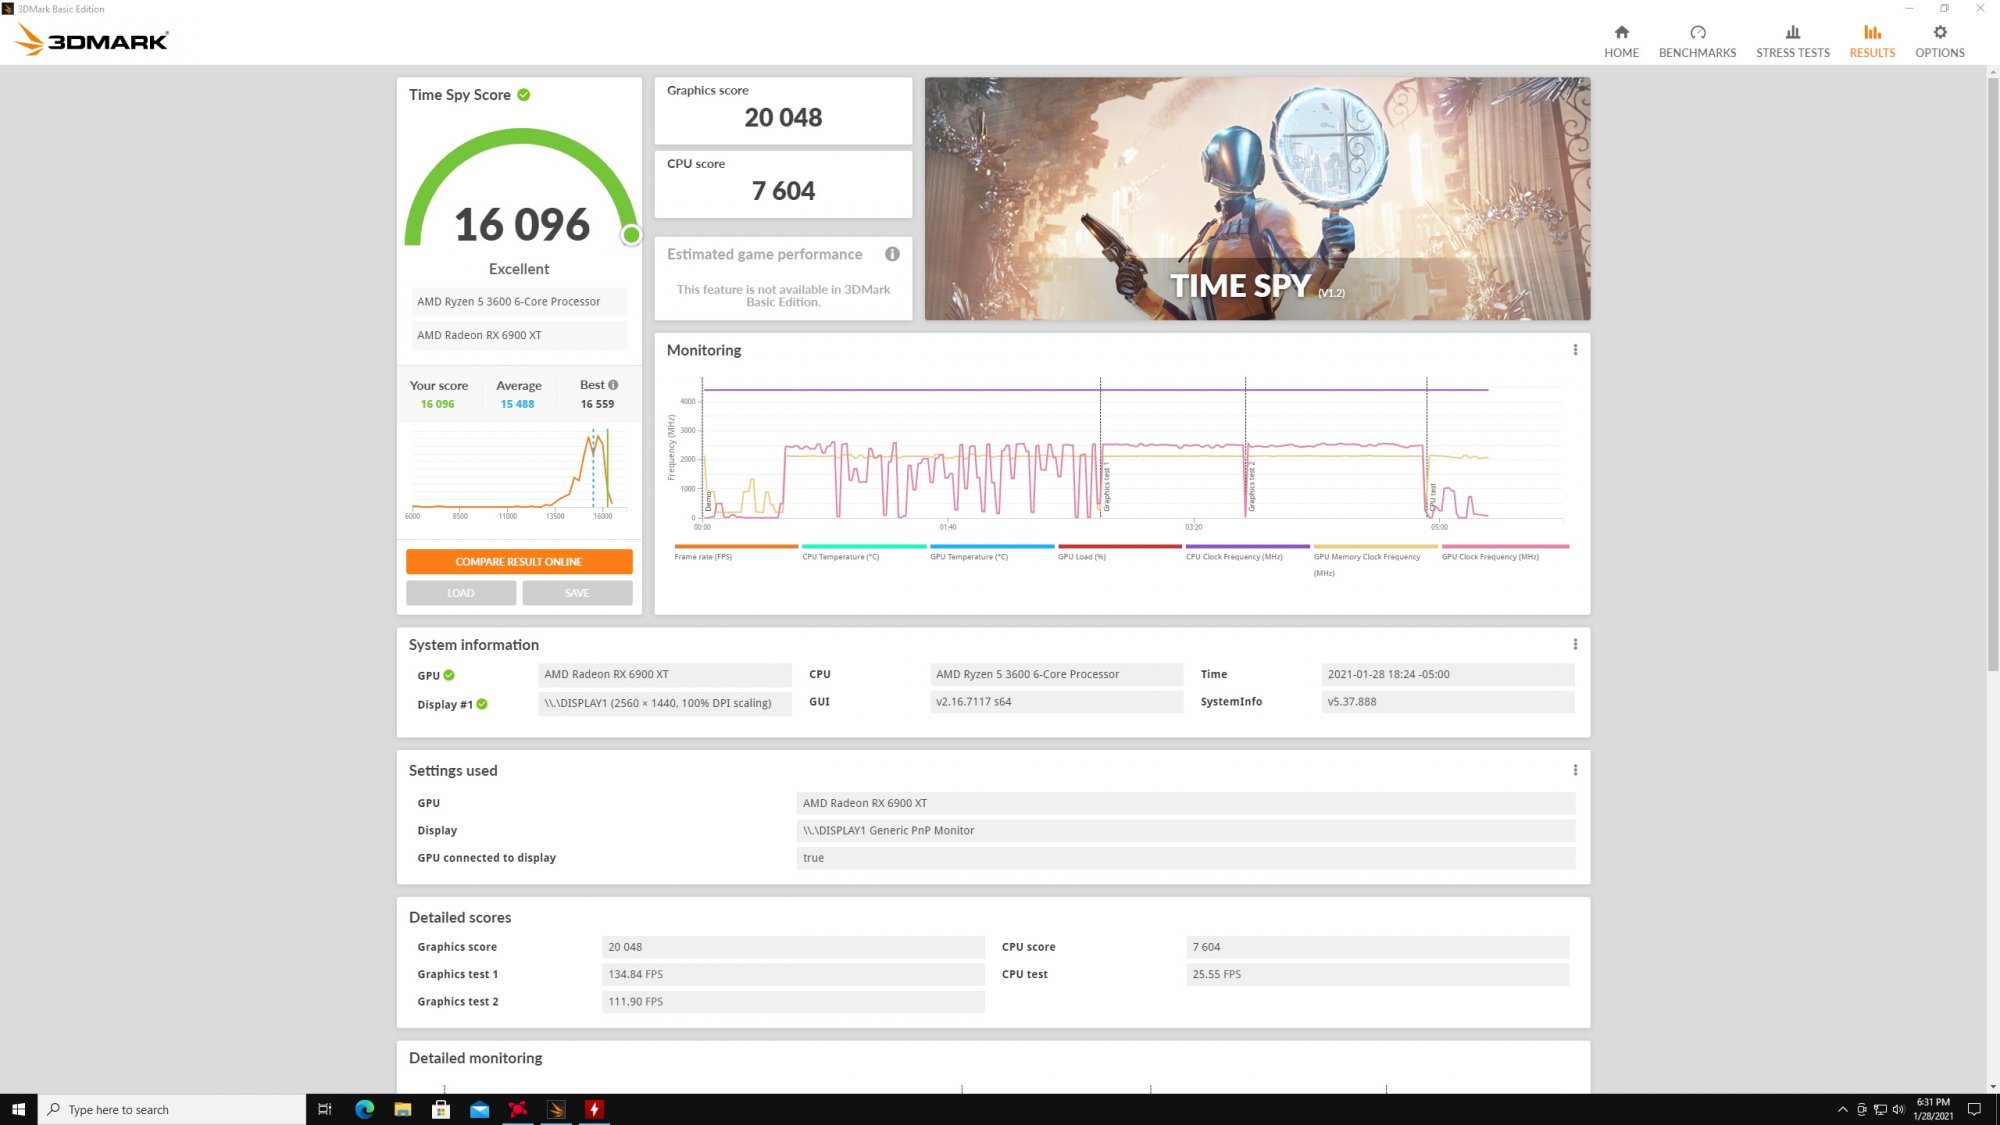Click the Average score 15 488
This screenshot has width=2000, height=1125.
pos(517,404)
